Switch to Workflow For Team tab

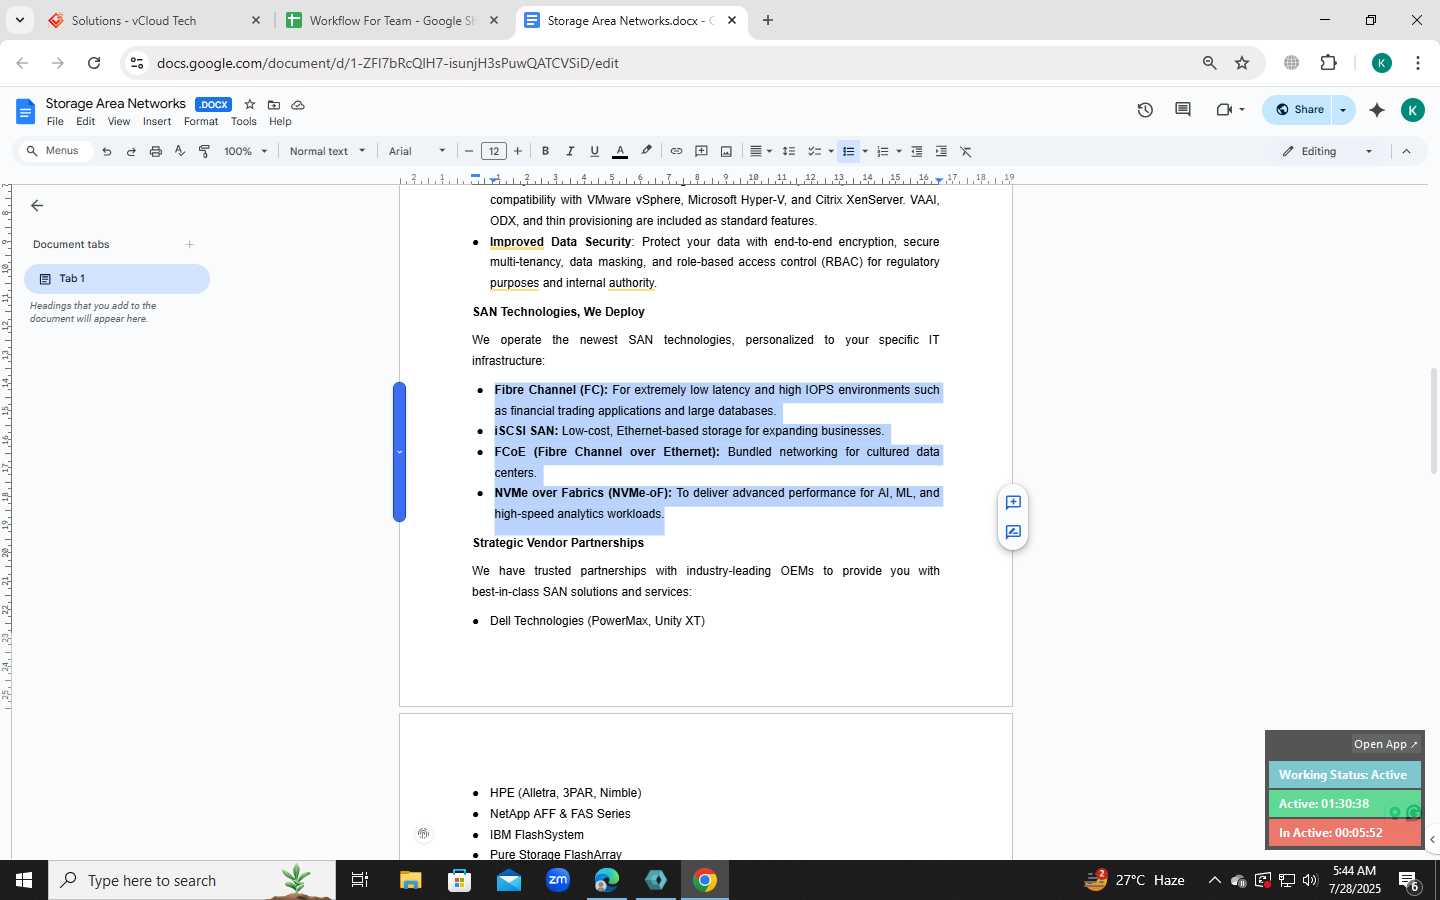[x=392, y=20]
